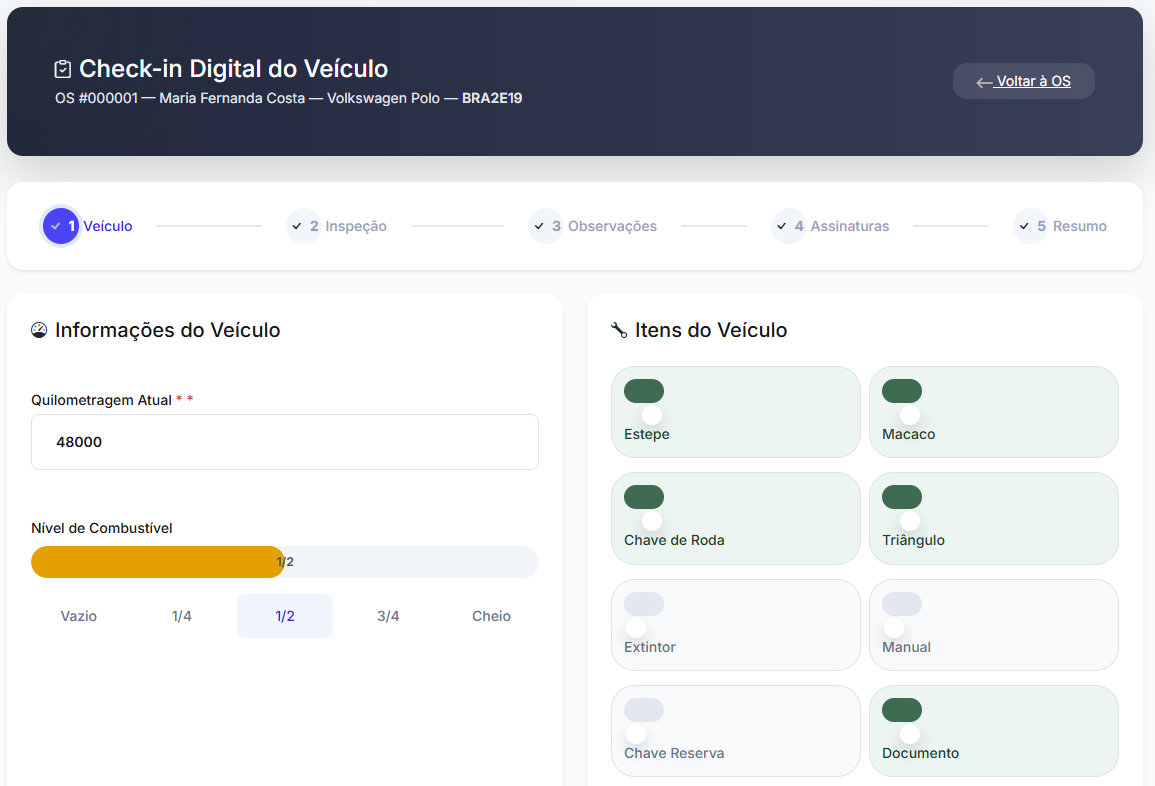Click the Quilometragem Atual input field
Viewport: 1155px width, 786px height.
tap(284, 441)
